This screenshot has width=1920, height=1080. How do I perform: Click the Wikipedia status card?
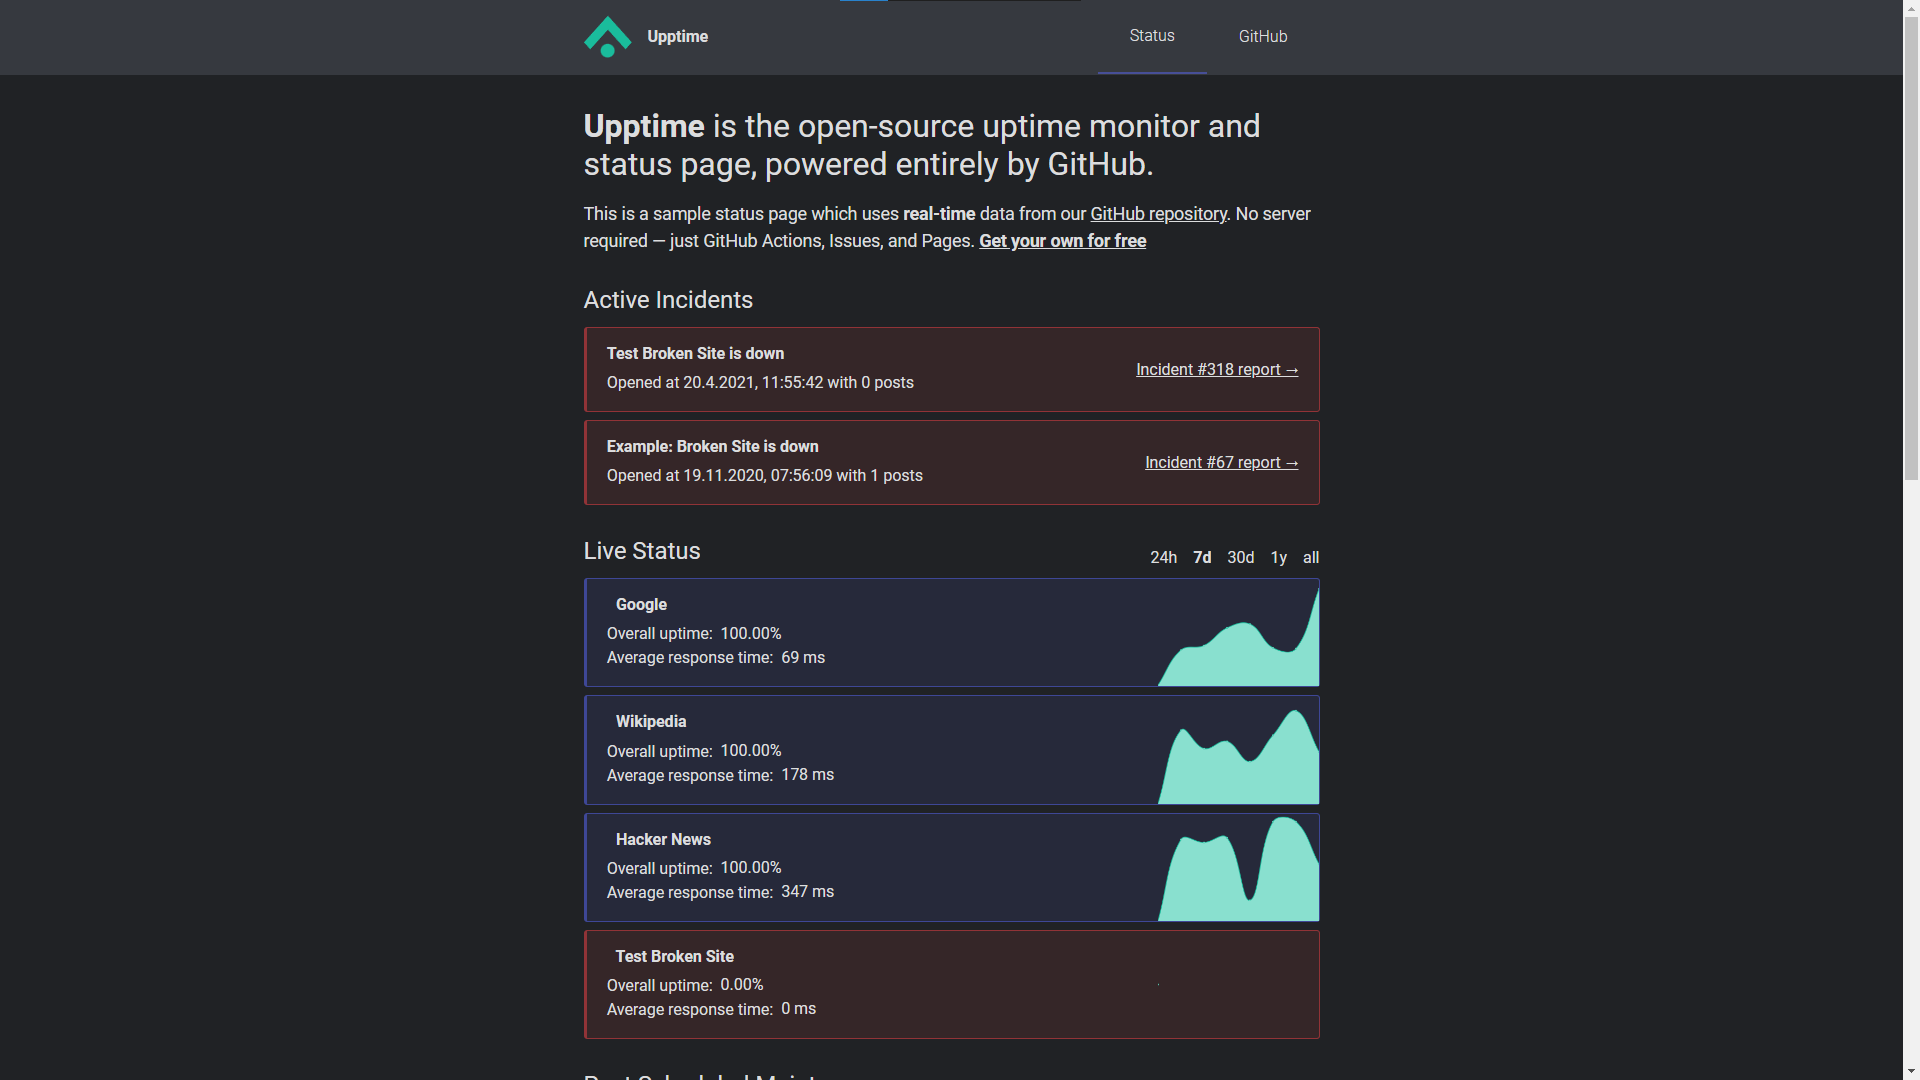(x=952, y=750)
